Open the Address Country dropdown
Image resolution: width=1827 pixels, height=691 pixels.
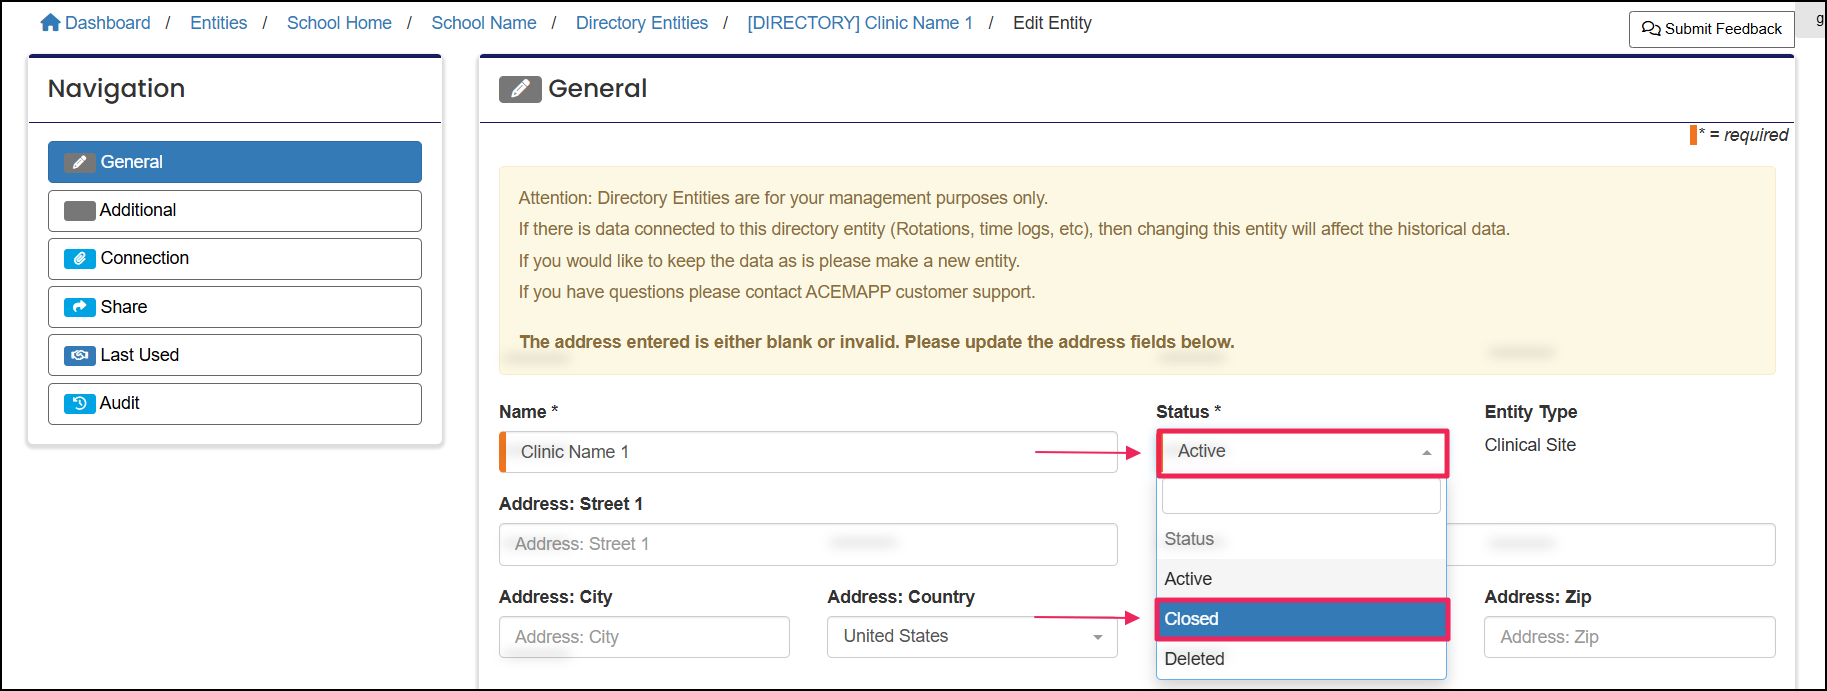tap(972, 637)
